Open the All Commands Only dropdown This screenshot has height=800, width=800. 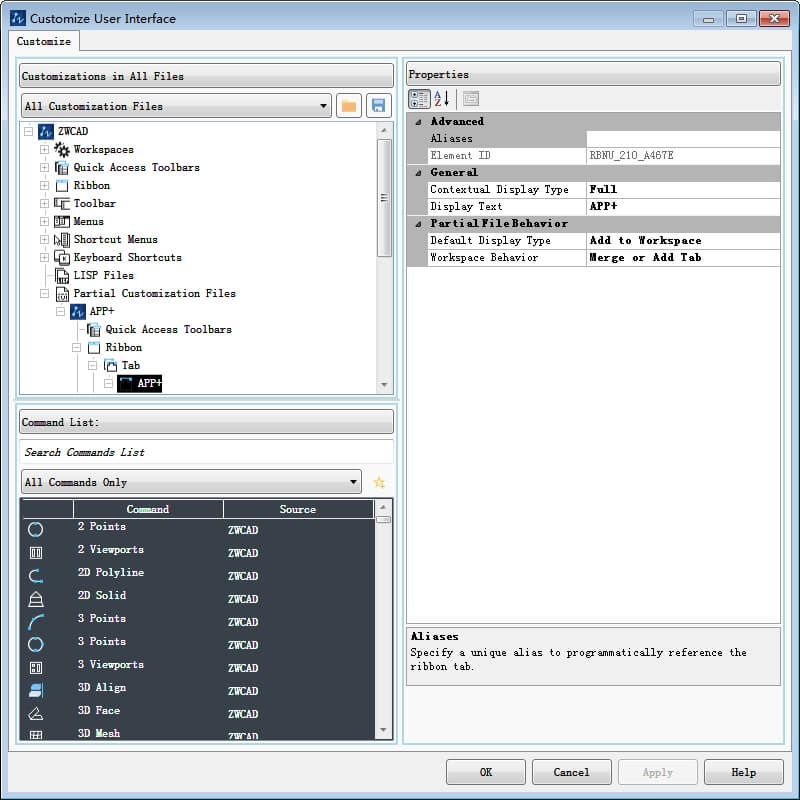tap(191, 482)
